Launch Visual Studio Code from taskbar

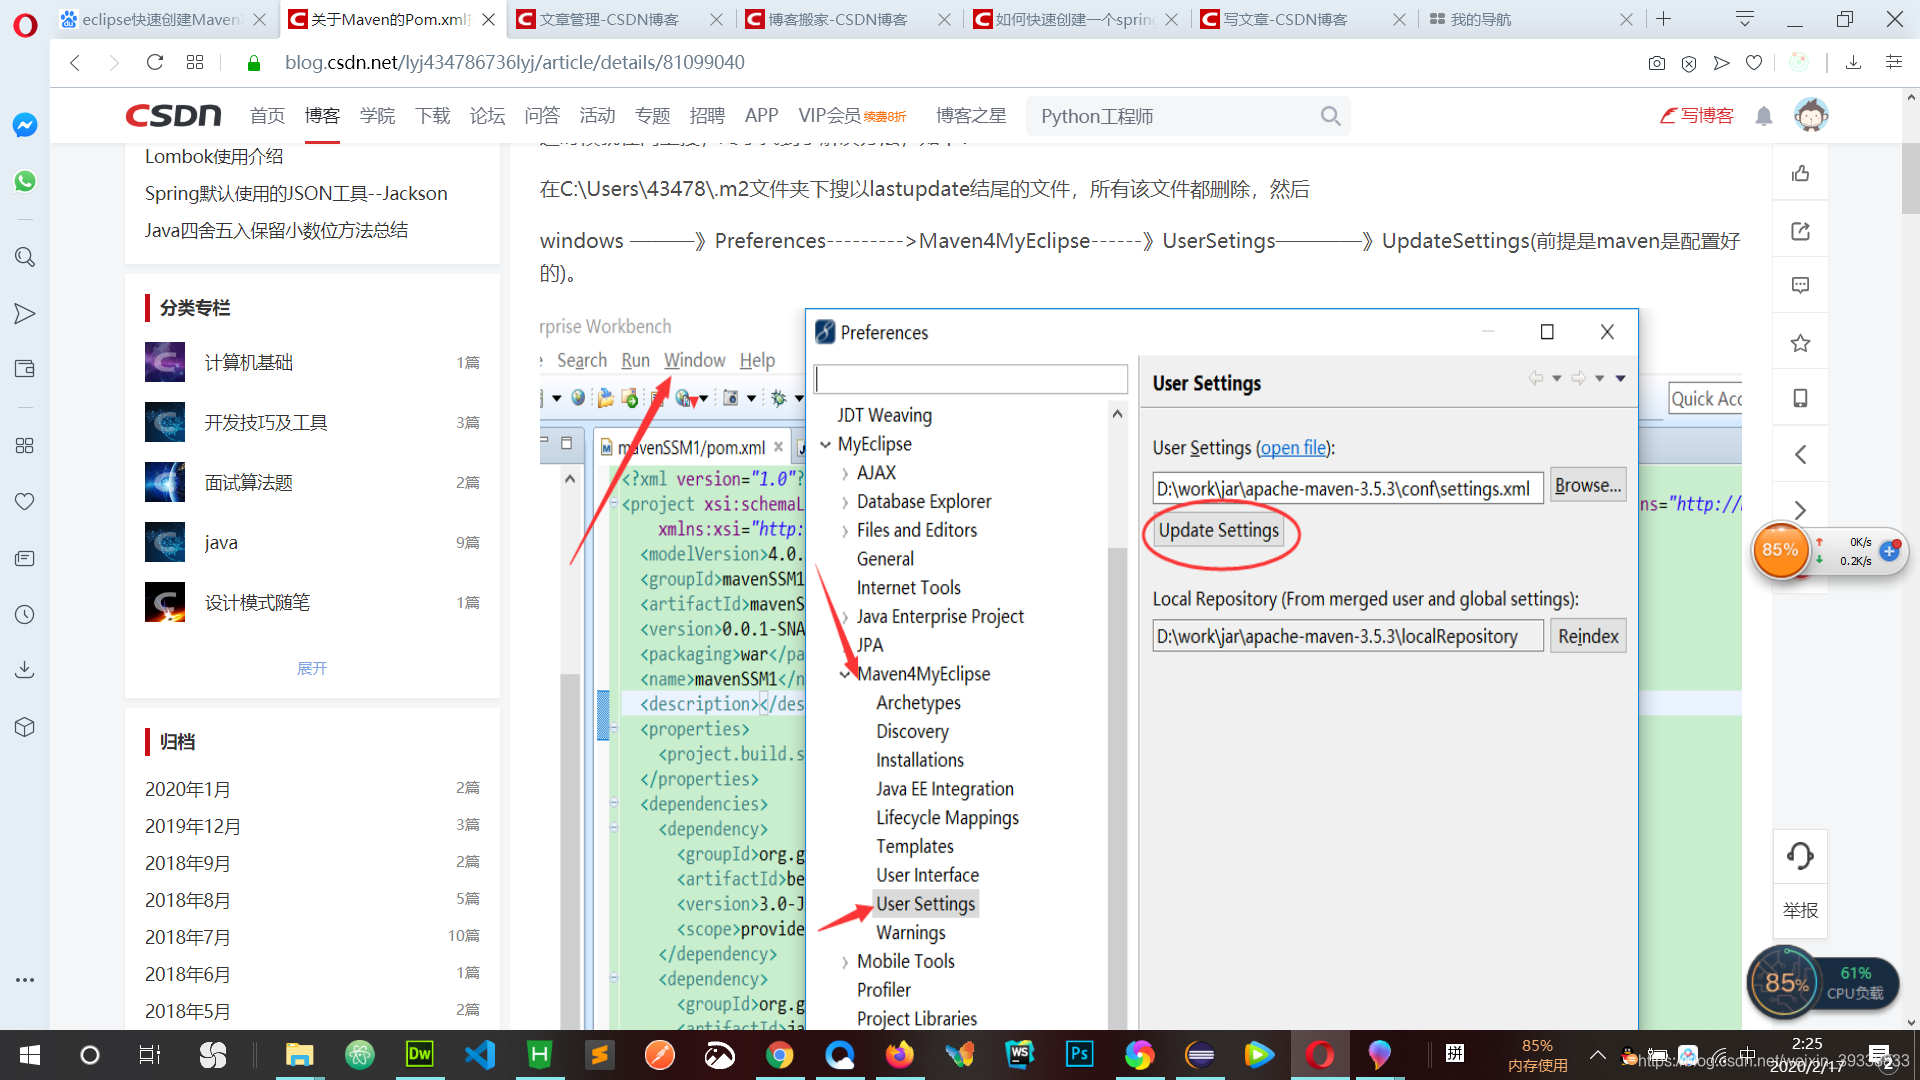tap(480, 1054)
